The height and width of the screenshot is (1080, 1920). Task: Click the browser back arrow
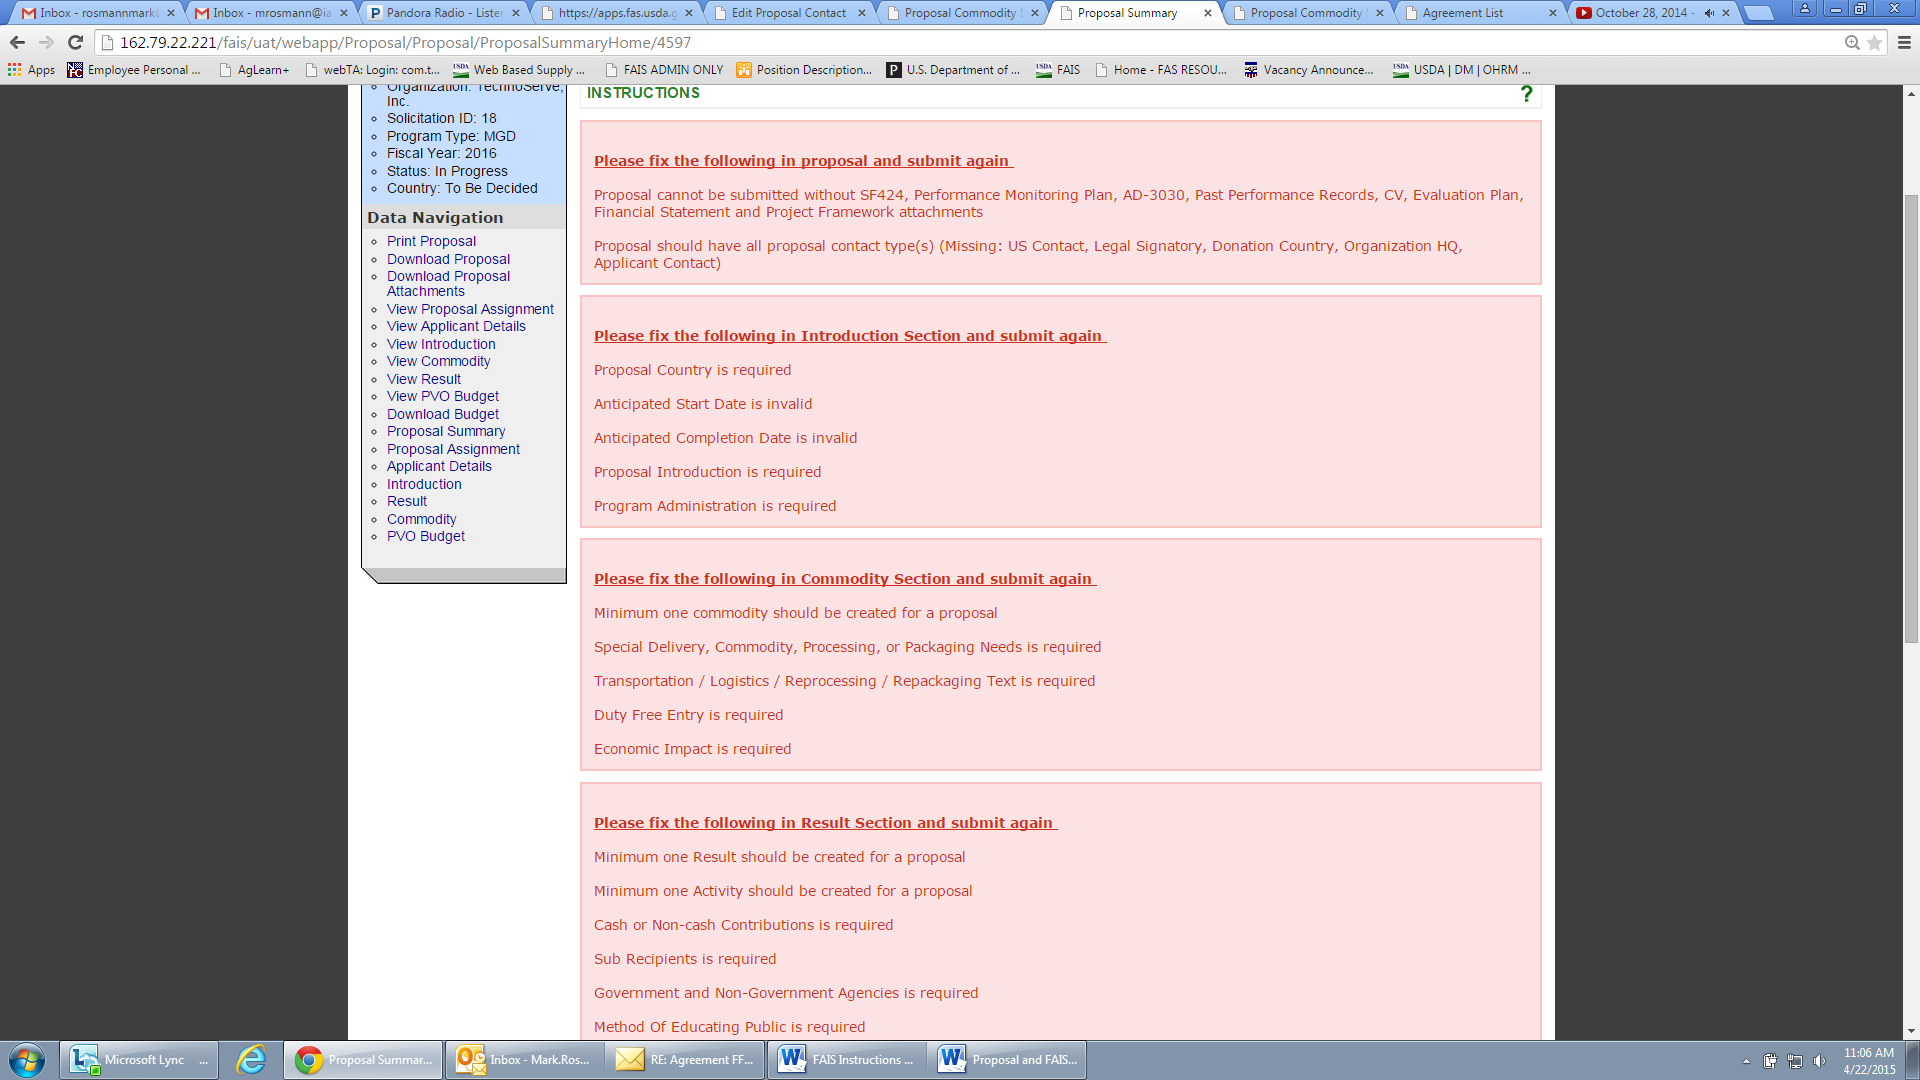[17, 42]
